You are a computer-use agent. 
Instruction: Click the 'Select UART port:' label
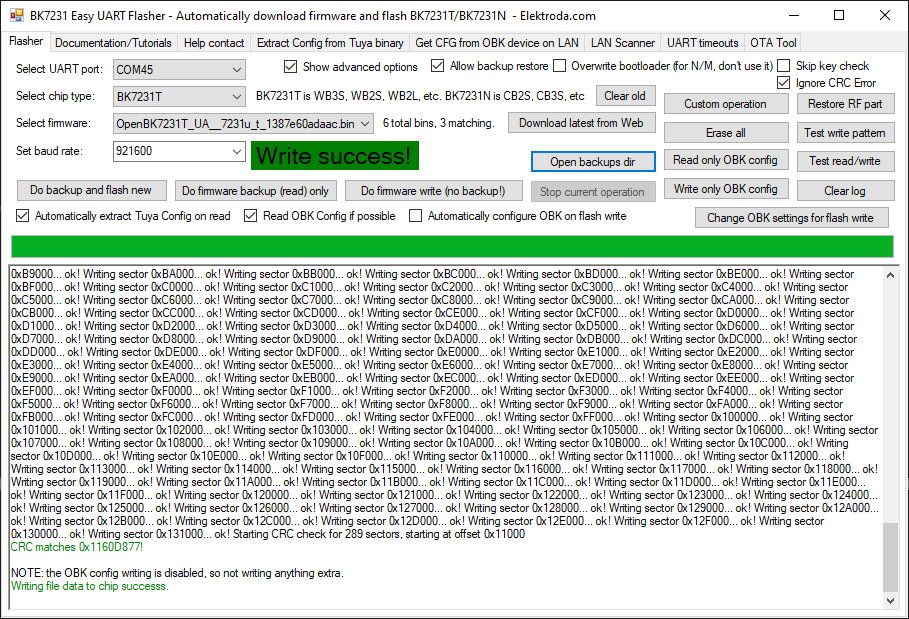pyautogui.click(x=59, y=69)
